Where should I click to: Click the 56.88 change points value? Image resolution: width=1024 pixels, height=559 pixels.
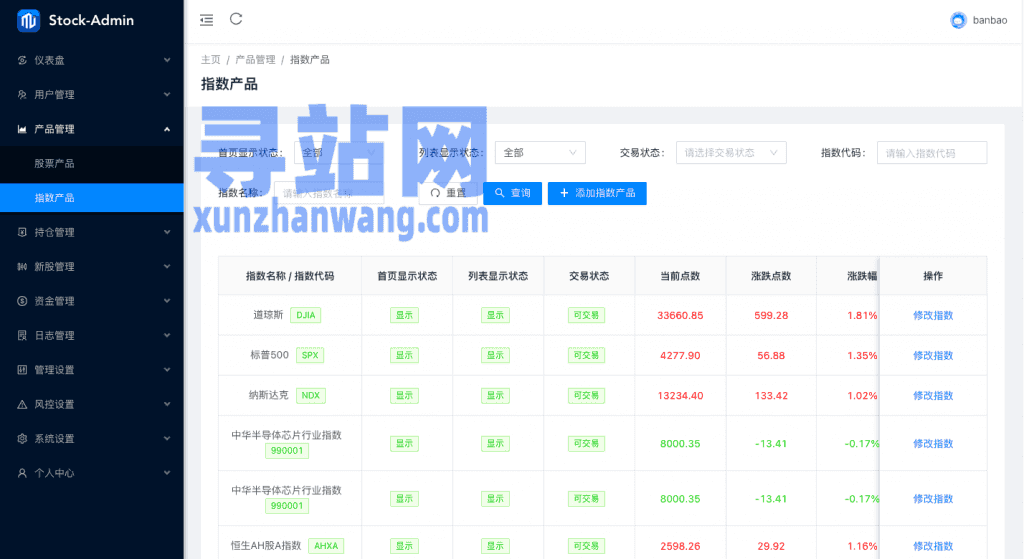pos(771,356)
